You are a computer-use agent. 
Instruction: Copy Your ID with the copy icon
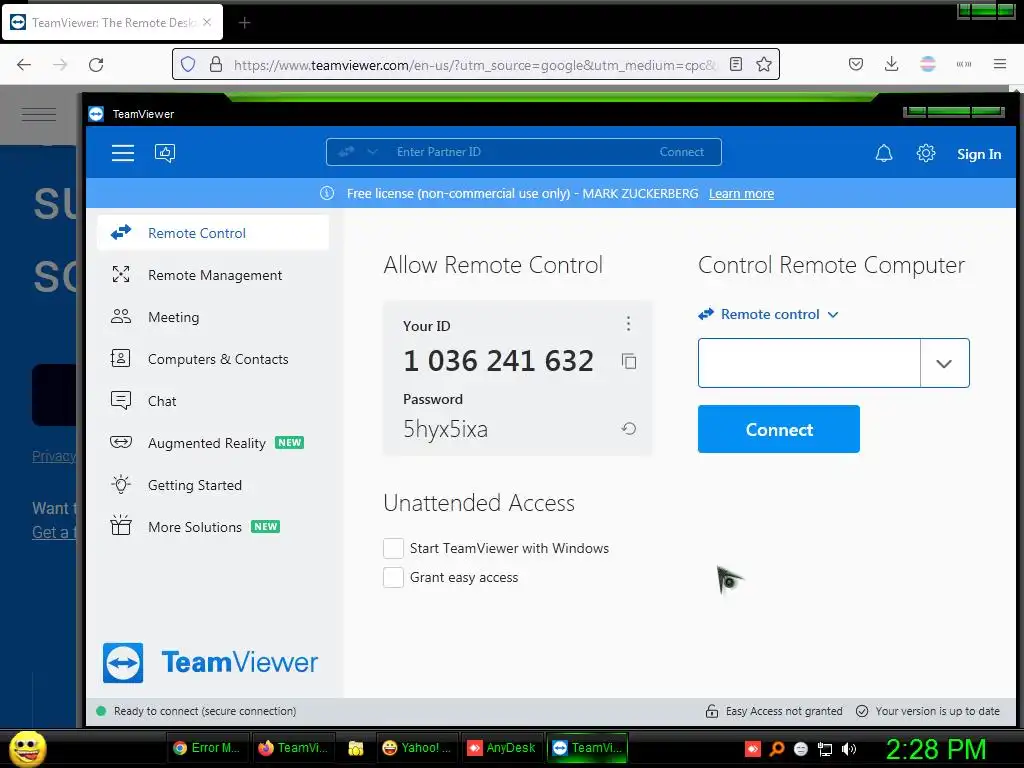[629, 361]
